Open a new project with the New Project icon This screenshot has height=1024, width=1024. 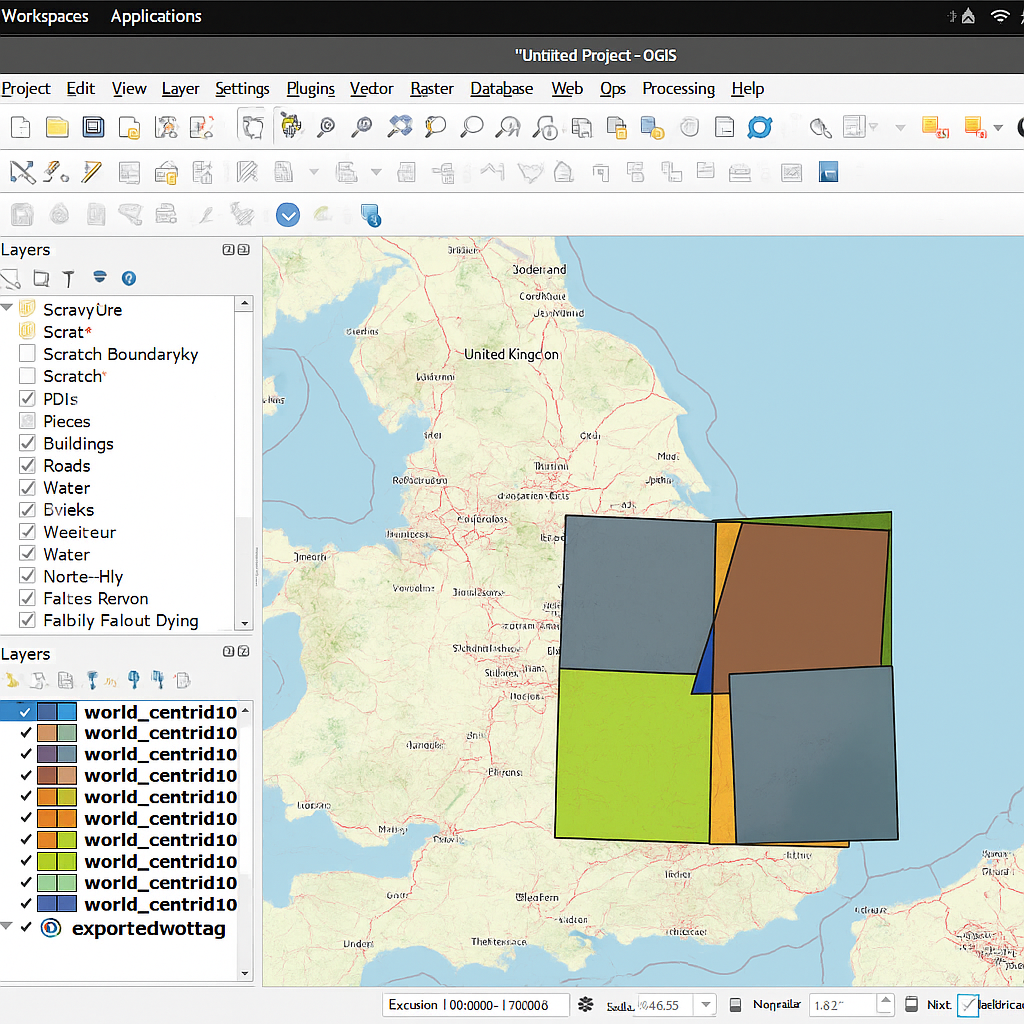pyautogui.click(x=20, y=127)
